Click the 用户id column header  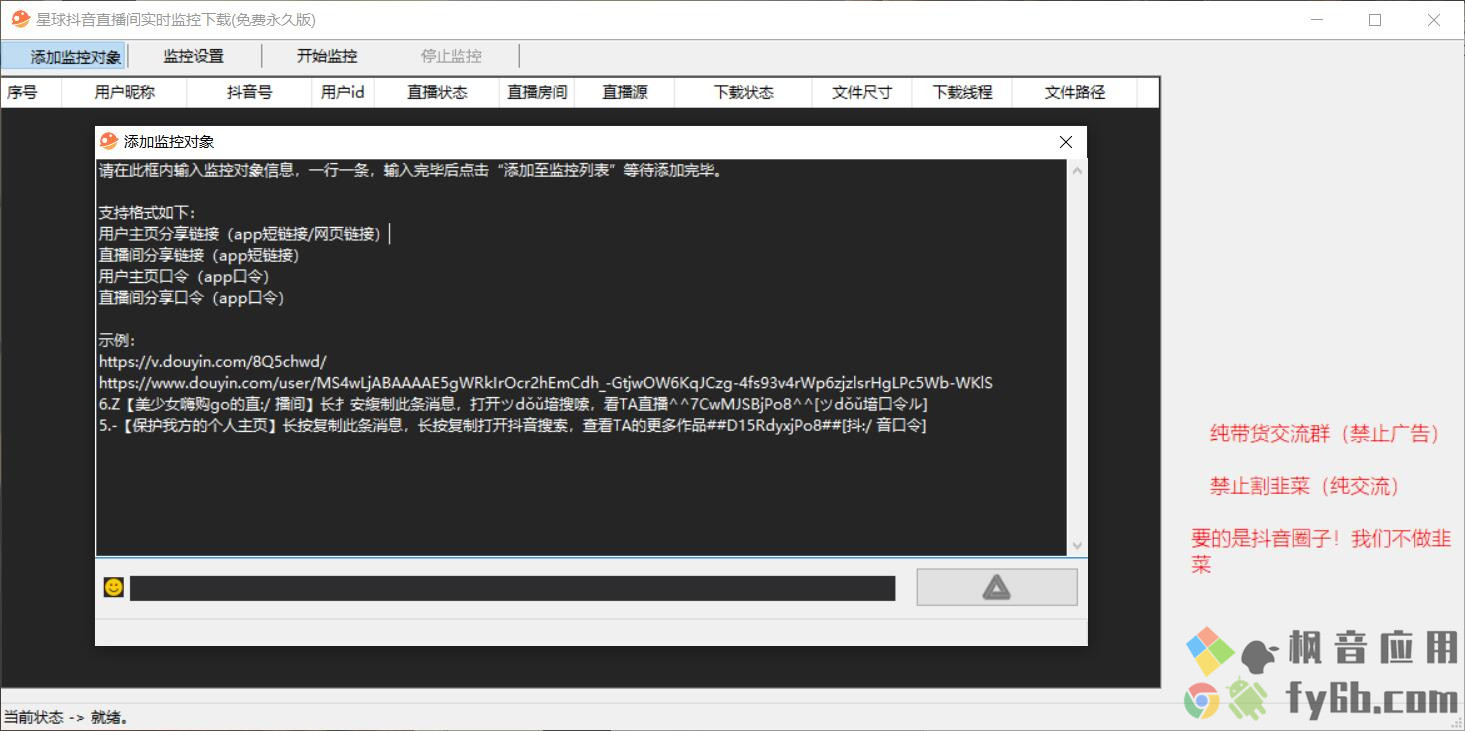click(x=343, y=92)
